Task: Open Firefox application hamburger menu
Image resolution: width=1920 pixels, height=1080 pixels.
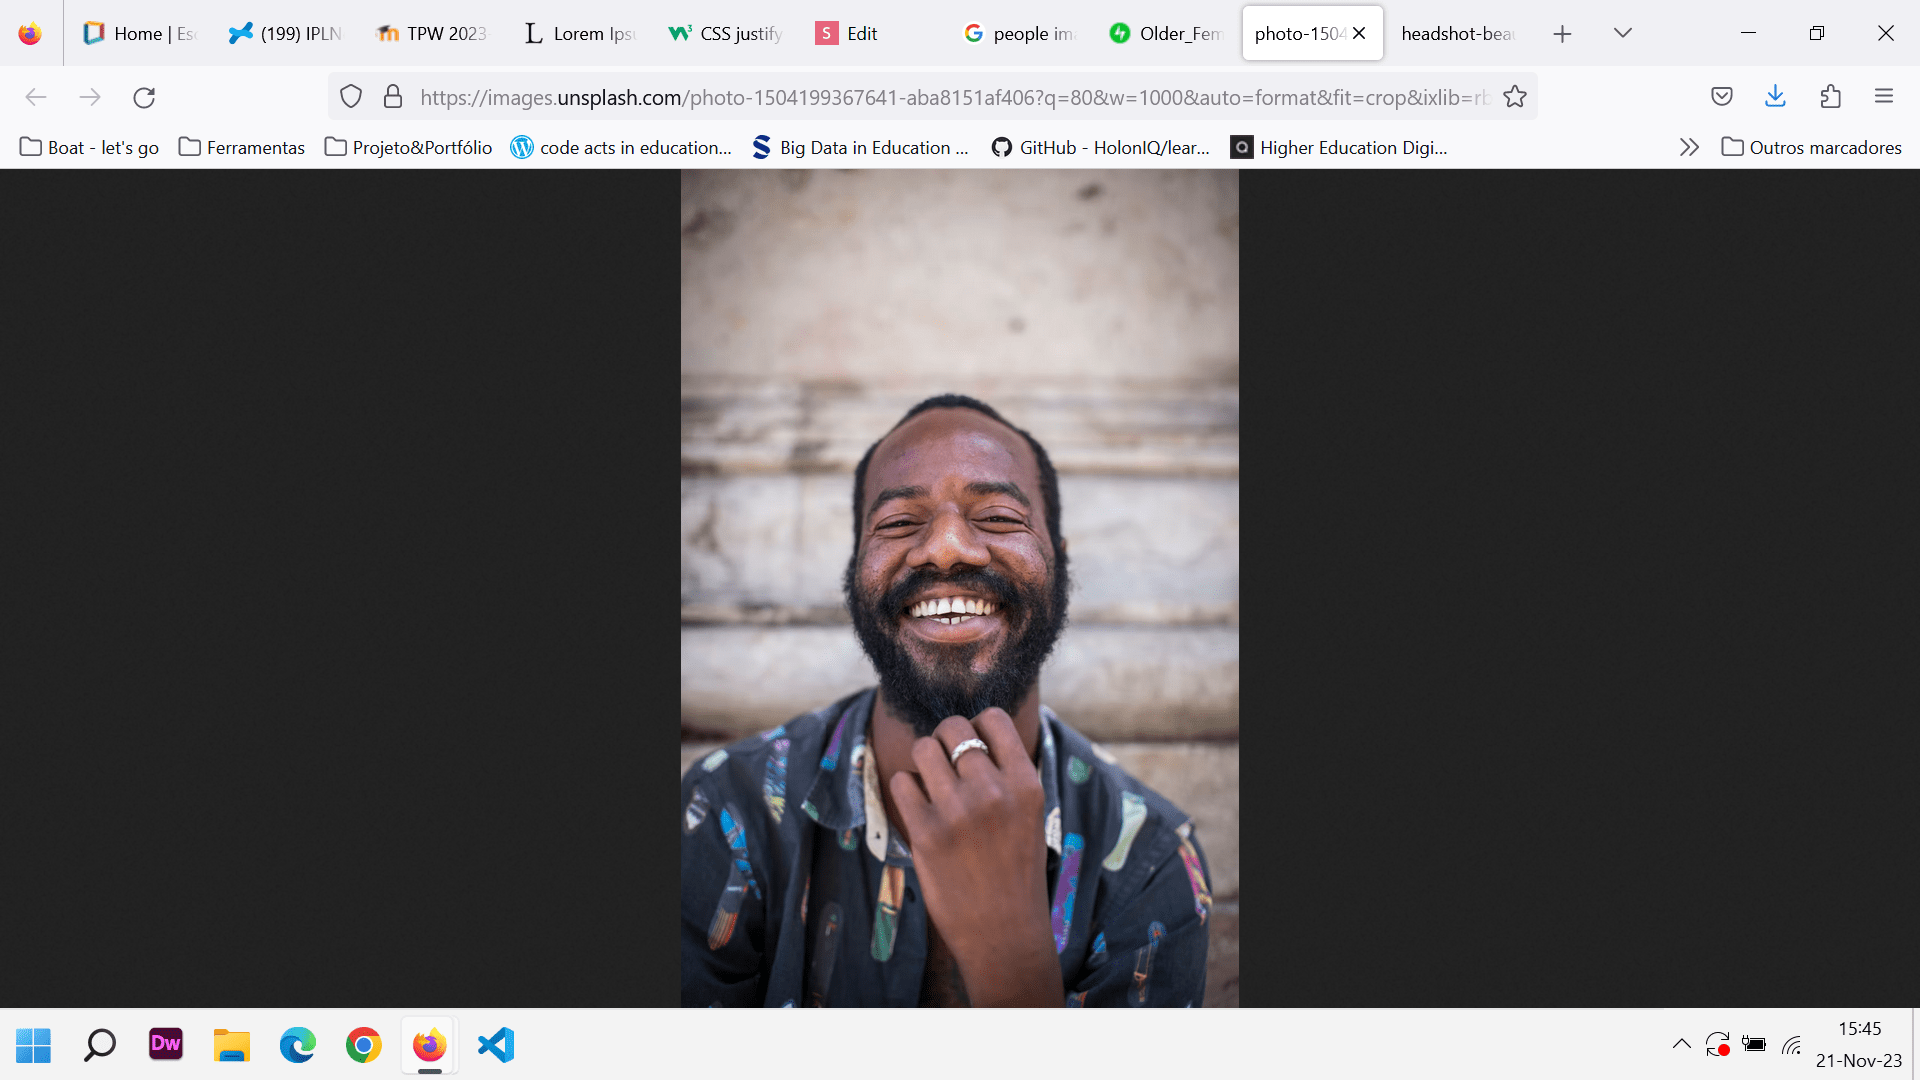Action: 1884,97
